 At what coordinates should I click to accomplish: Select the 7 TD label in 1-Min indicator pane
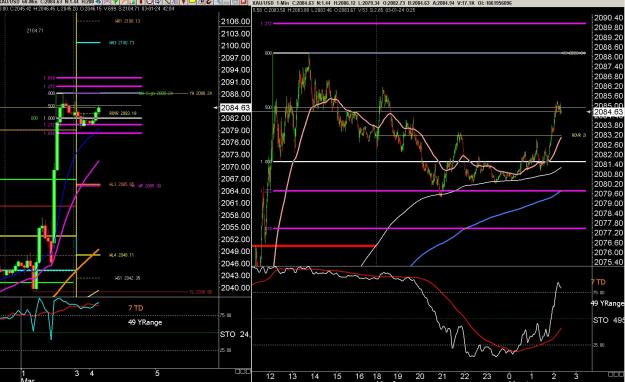click(x=598, y=282)
